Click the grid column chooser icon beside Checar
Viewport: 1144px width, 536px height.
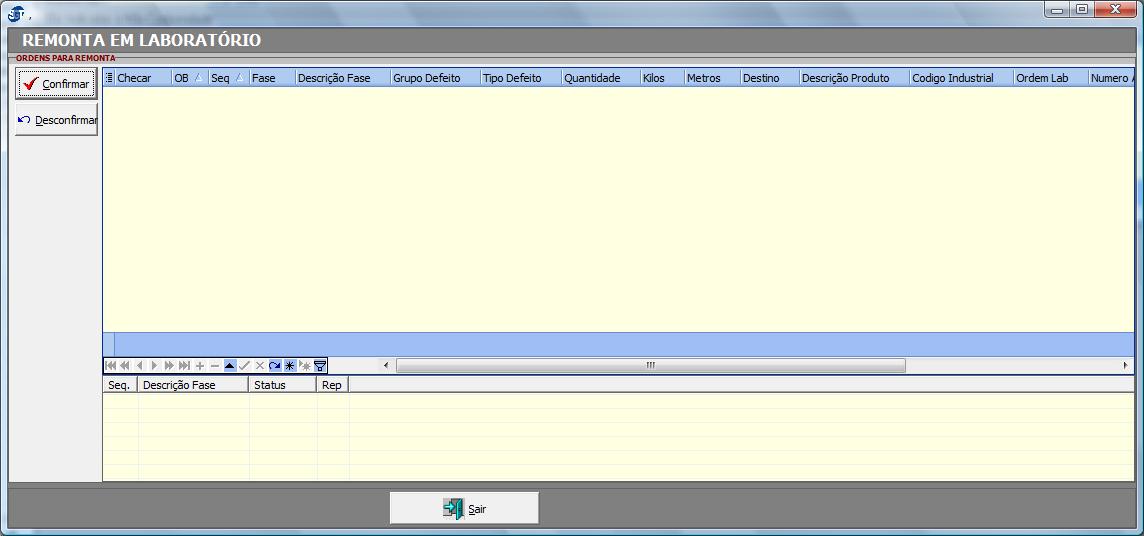click(x=109, y=78)
